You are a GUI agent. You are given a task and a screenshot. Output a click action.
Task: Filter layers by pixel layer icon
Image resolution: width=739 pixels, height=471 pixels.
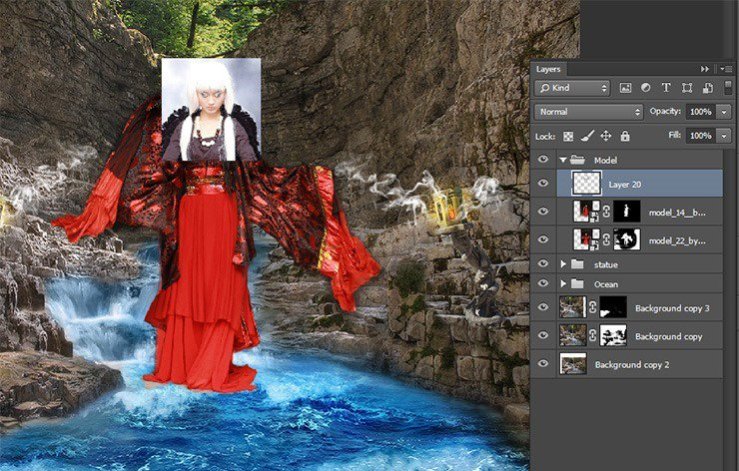click(625, 88)
